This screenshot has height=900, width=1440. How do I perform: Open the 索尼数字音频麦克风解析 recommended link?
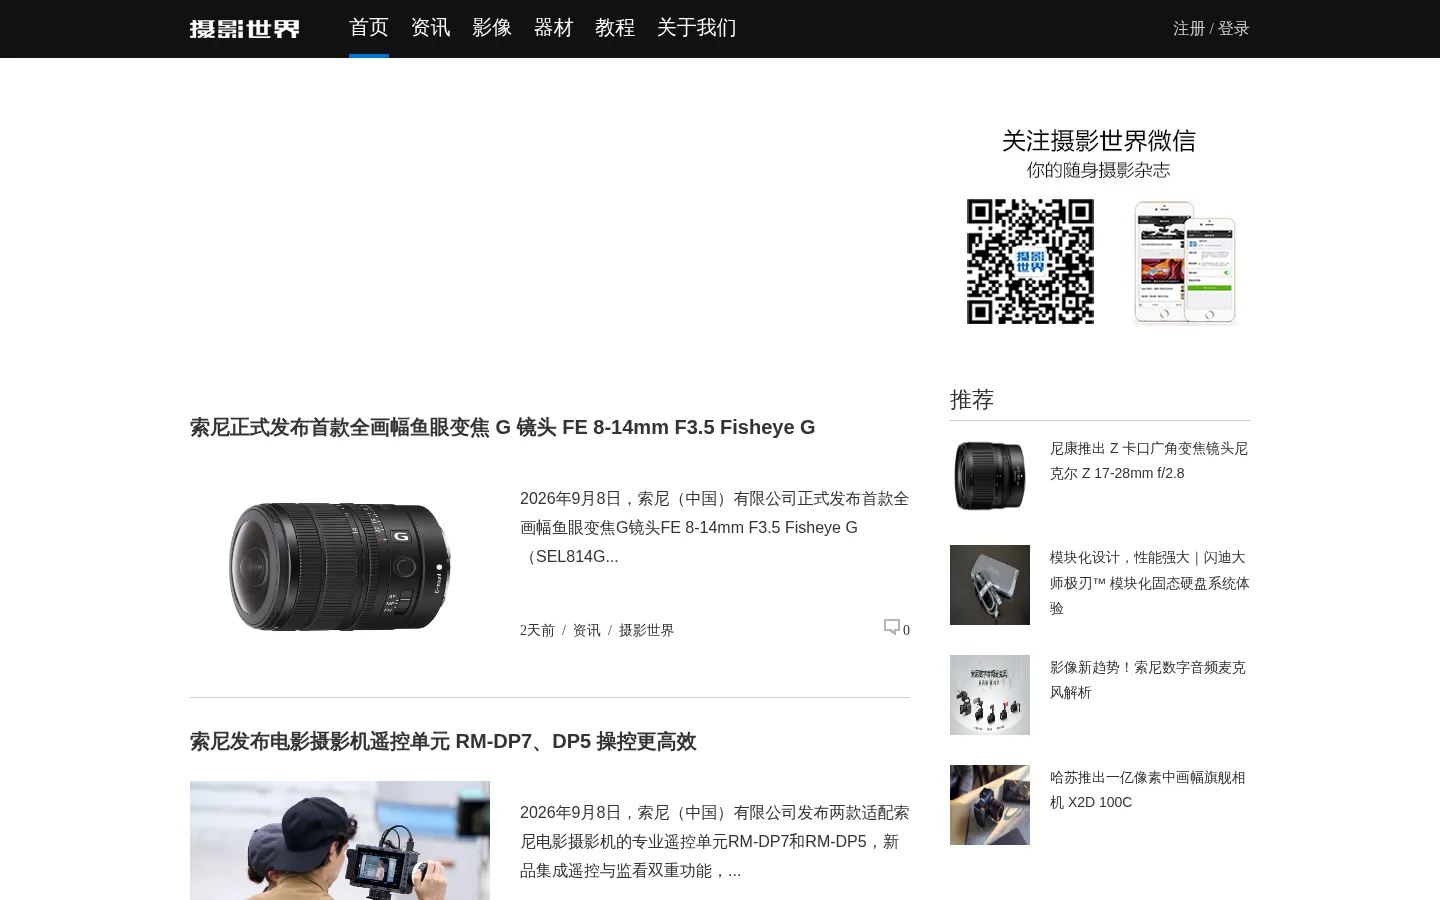tap(1148, 680)
